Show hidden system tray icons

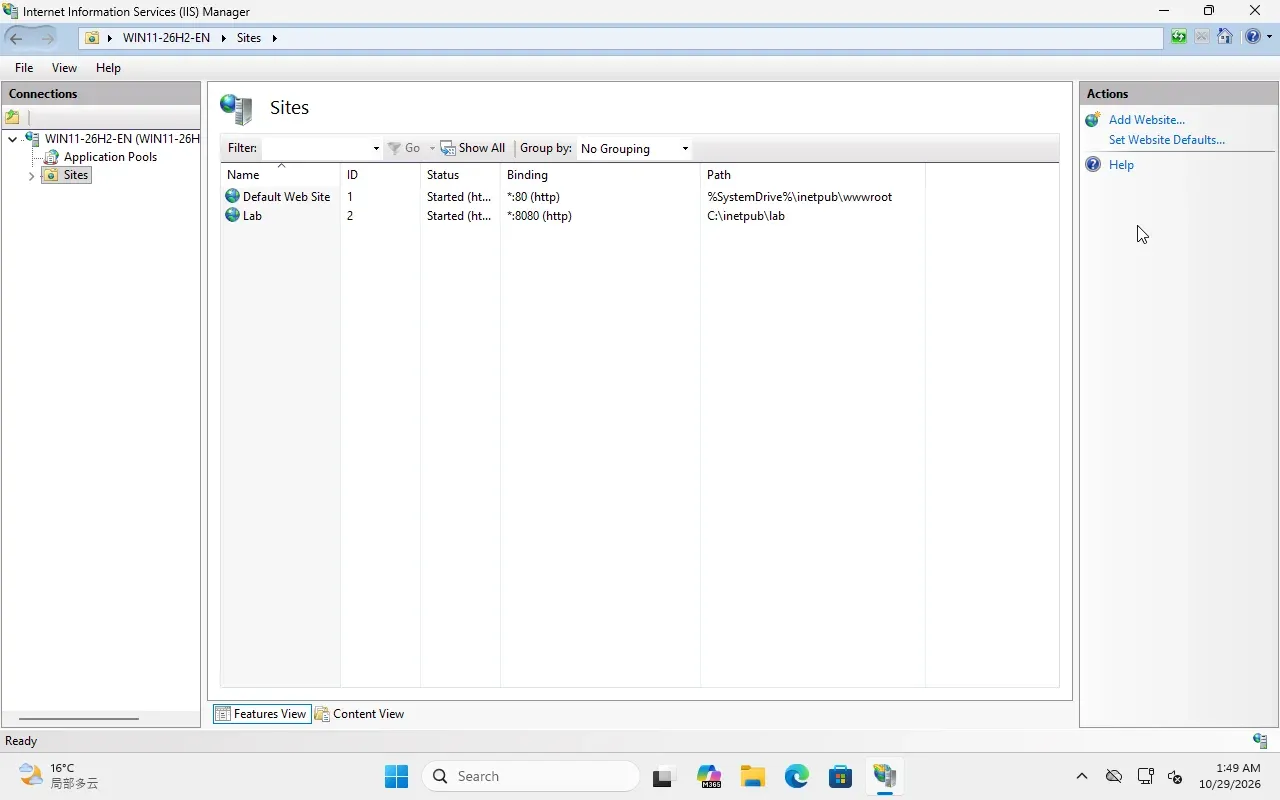pos(1081,776)
